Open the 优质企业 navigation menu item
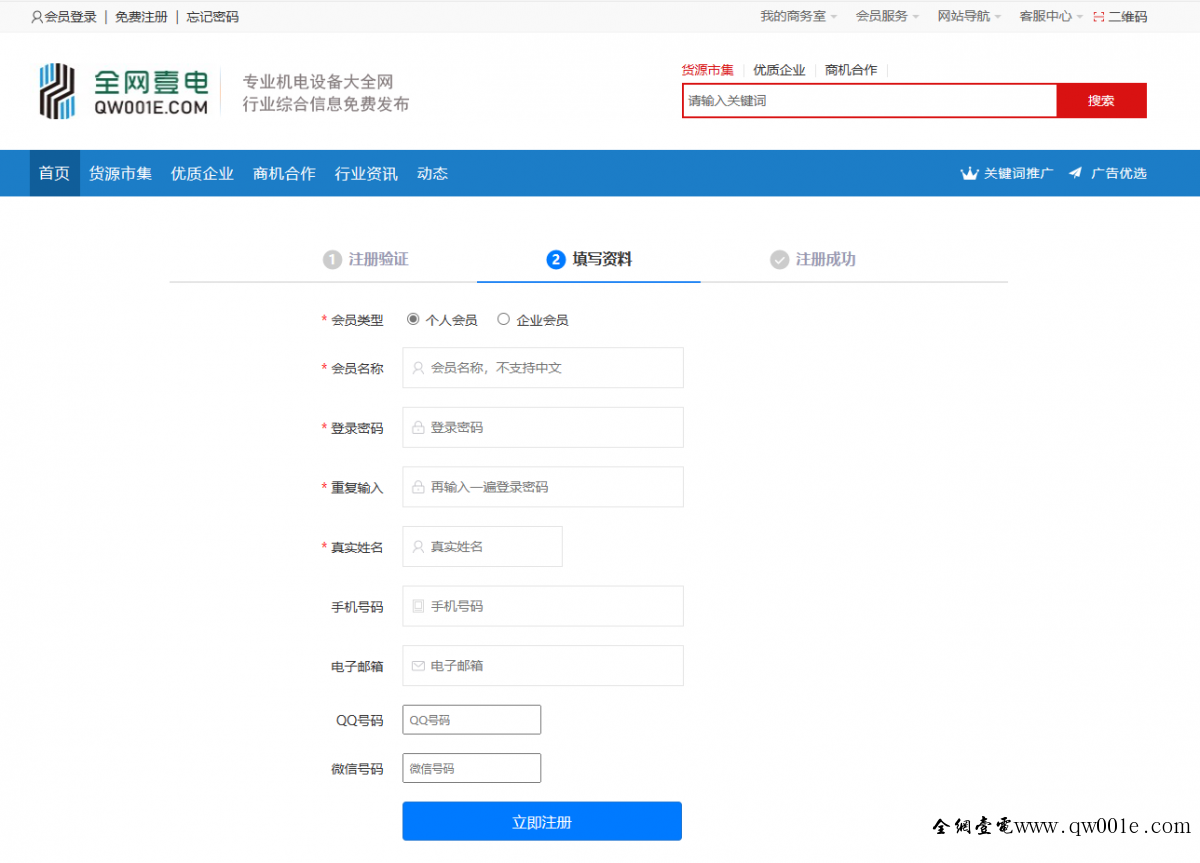The height and width of the screenshot is (863, 1200). tap(202, 173)
